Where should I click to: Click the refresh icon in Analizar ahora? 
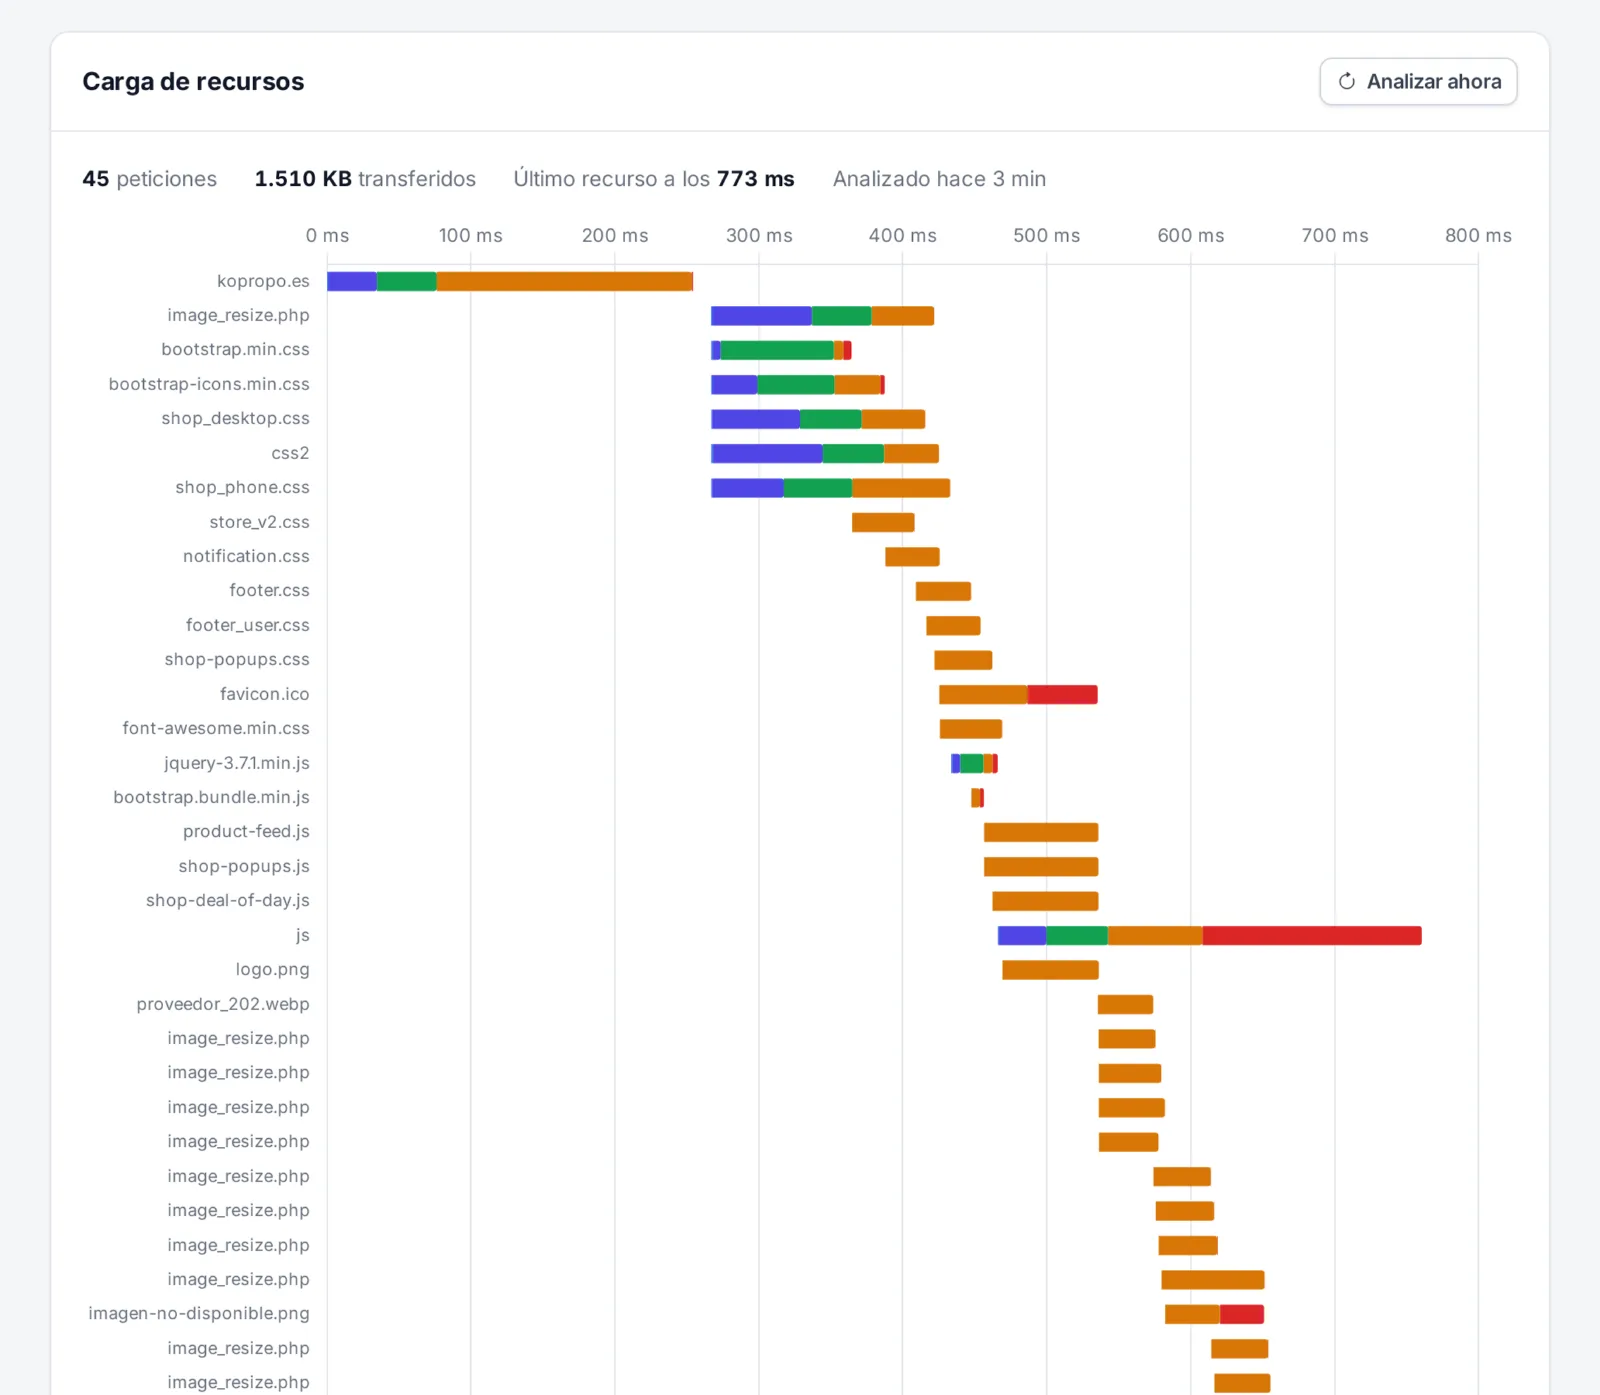1347,82
